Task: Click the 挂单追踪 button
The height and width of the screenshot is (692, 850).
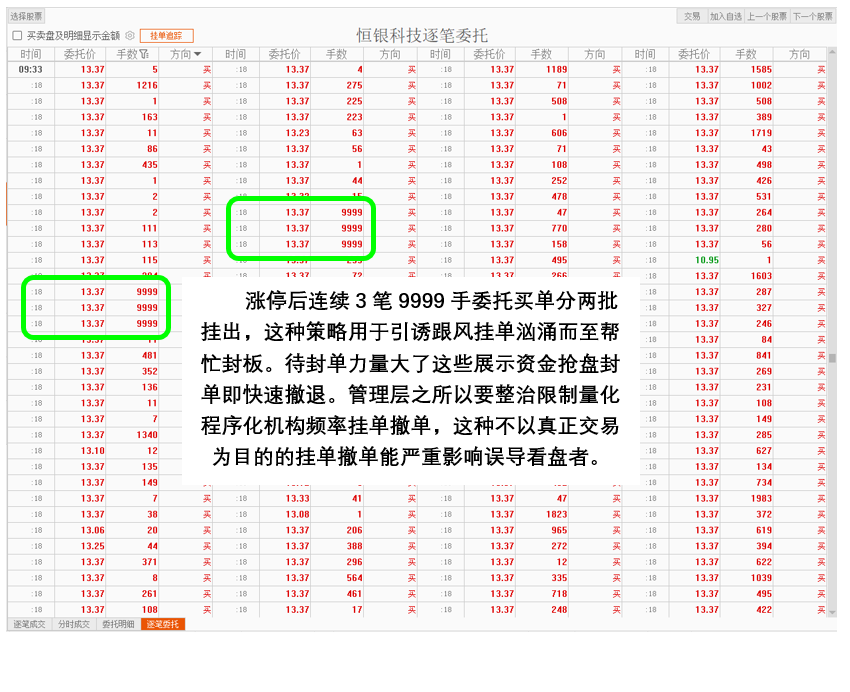Action: pos(166,35)
